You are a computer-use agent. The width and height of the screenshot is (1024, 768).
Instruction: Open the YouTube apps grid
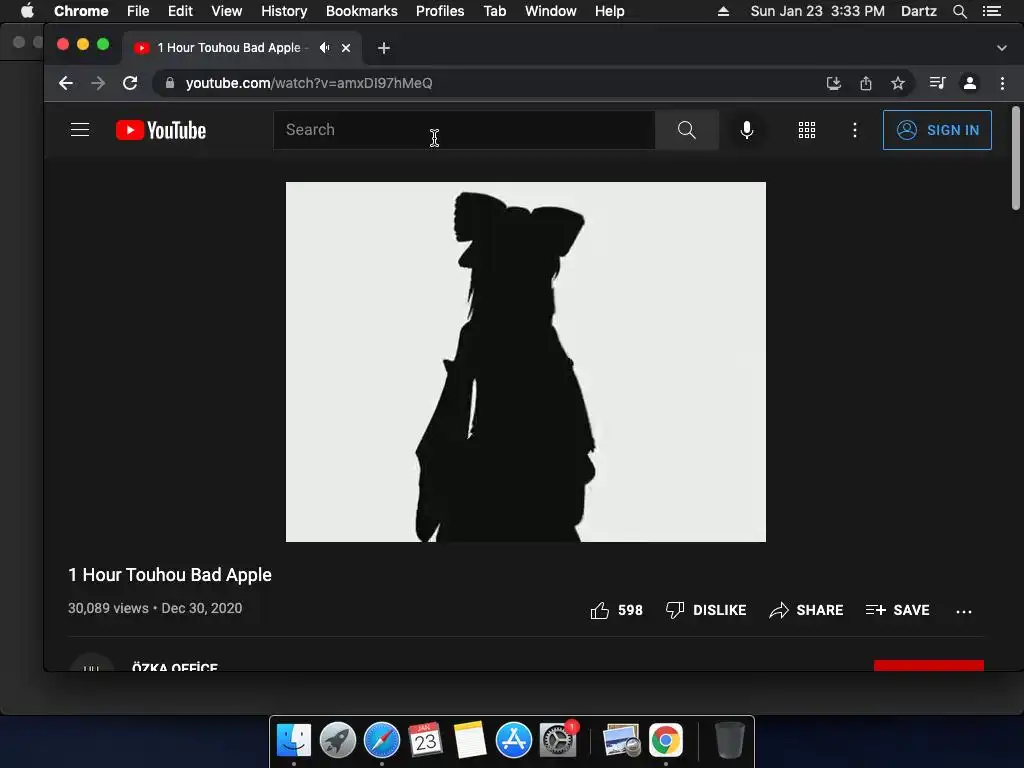pos(807,130)
